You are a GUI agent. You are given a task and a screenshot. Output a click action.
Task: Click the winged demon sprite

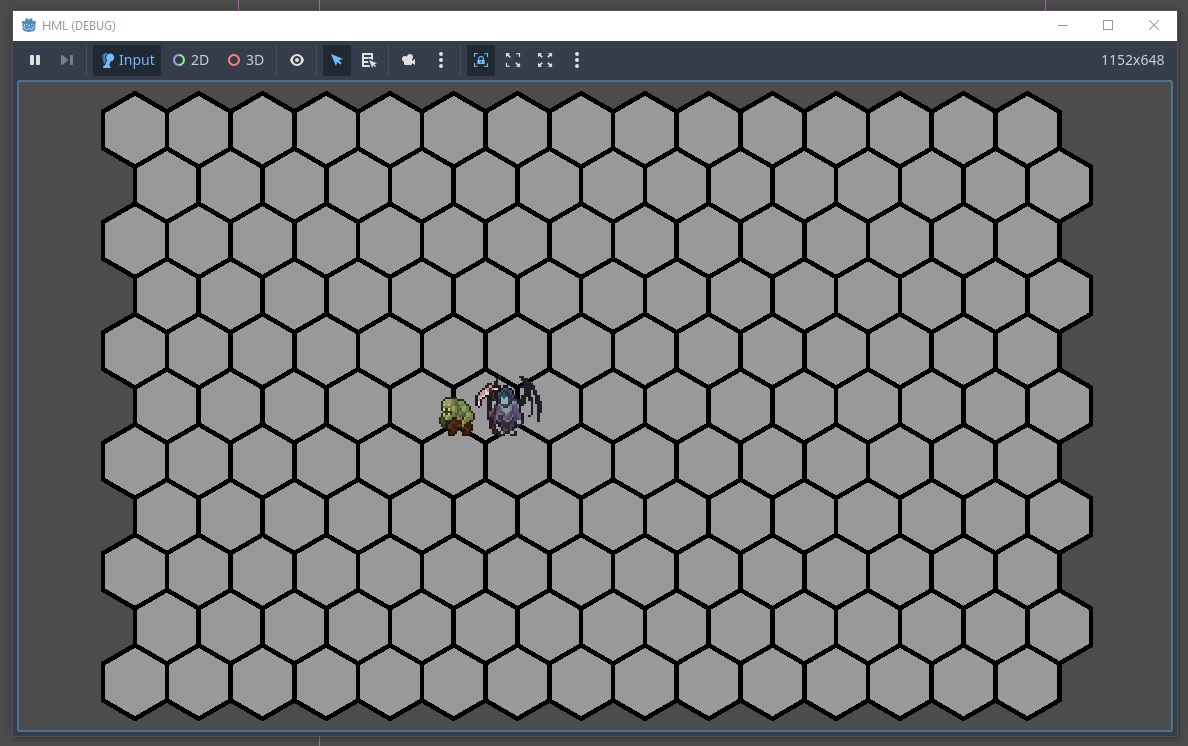[x=508, y=406]
